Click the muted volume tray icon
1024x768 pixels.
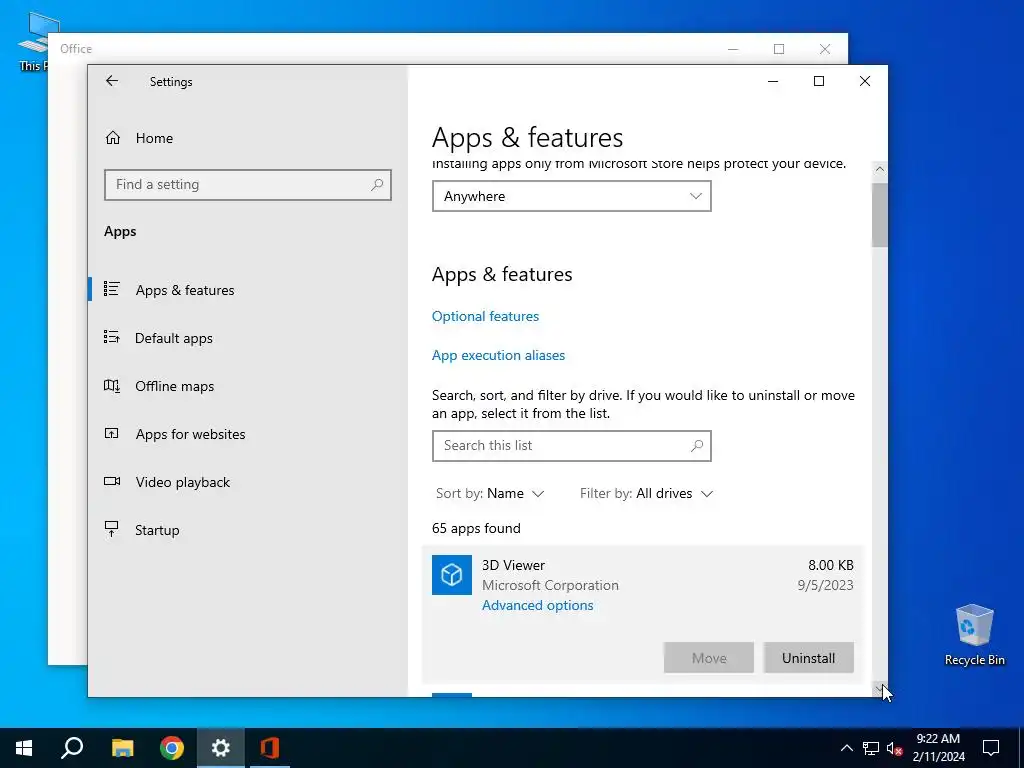[894, 748]
